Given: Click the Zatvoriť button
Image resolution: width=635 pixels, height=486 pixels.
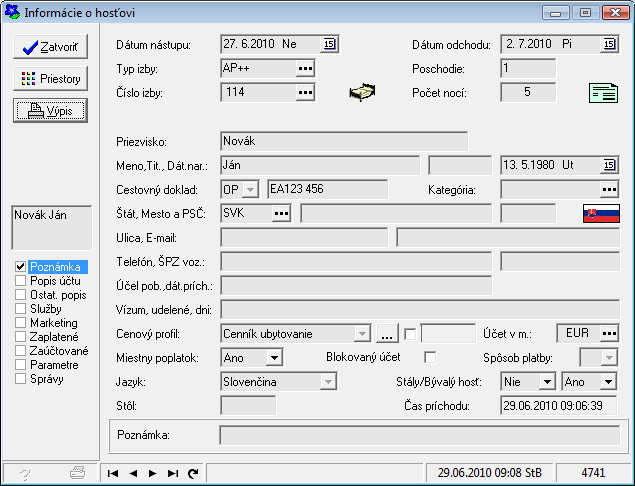Looking at the screenshot, I should click(50, 47).
